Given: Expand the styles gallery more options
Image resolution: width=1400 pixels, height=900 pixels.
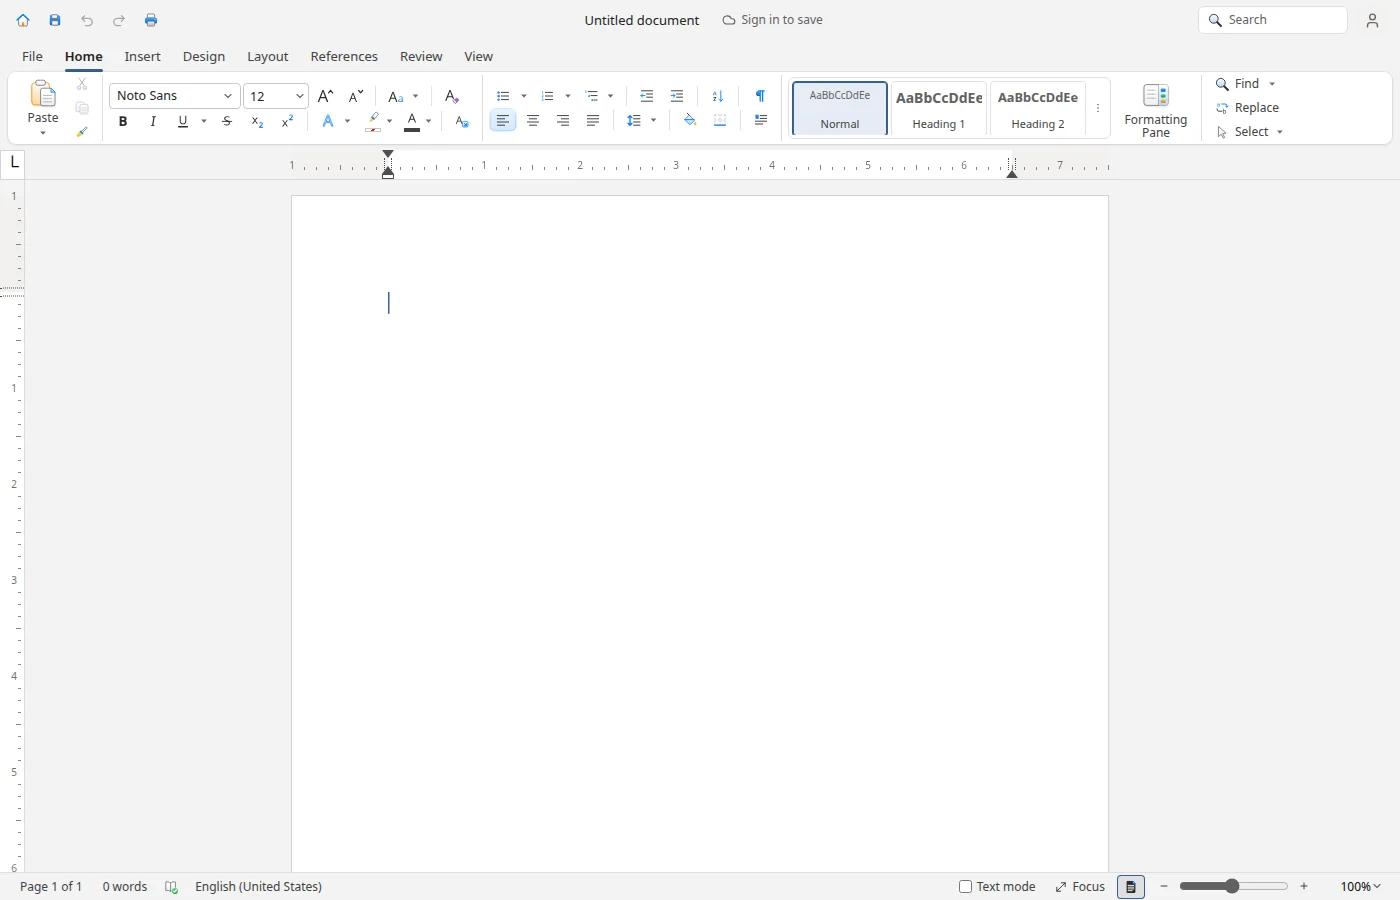Looking at the screenshot, I should tap(1098, 108).
